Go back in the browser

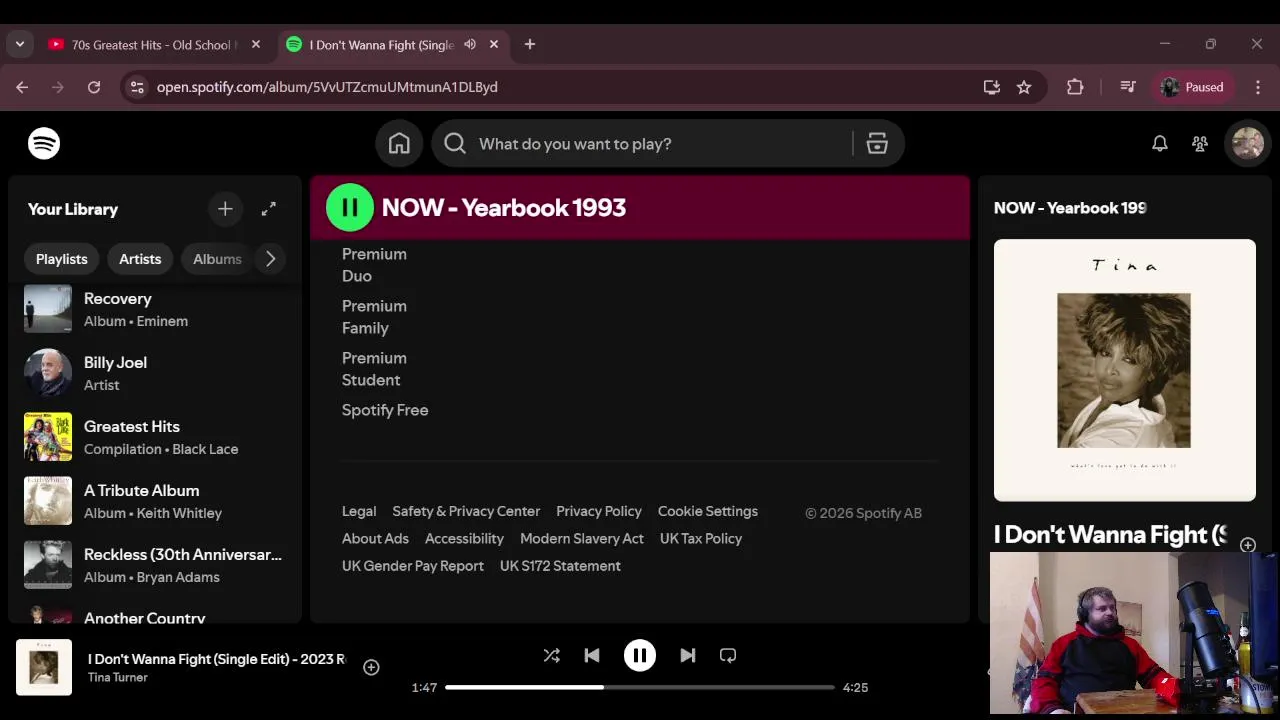22,87
